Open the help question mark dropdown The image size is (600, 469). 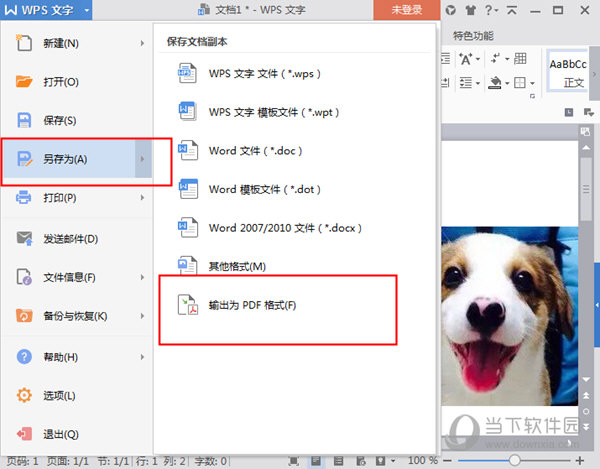coord(491,10)
